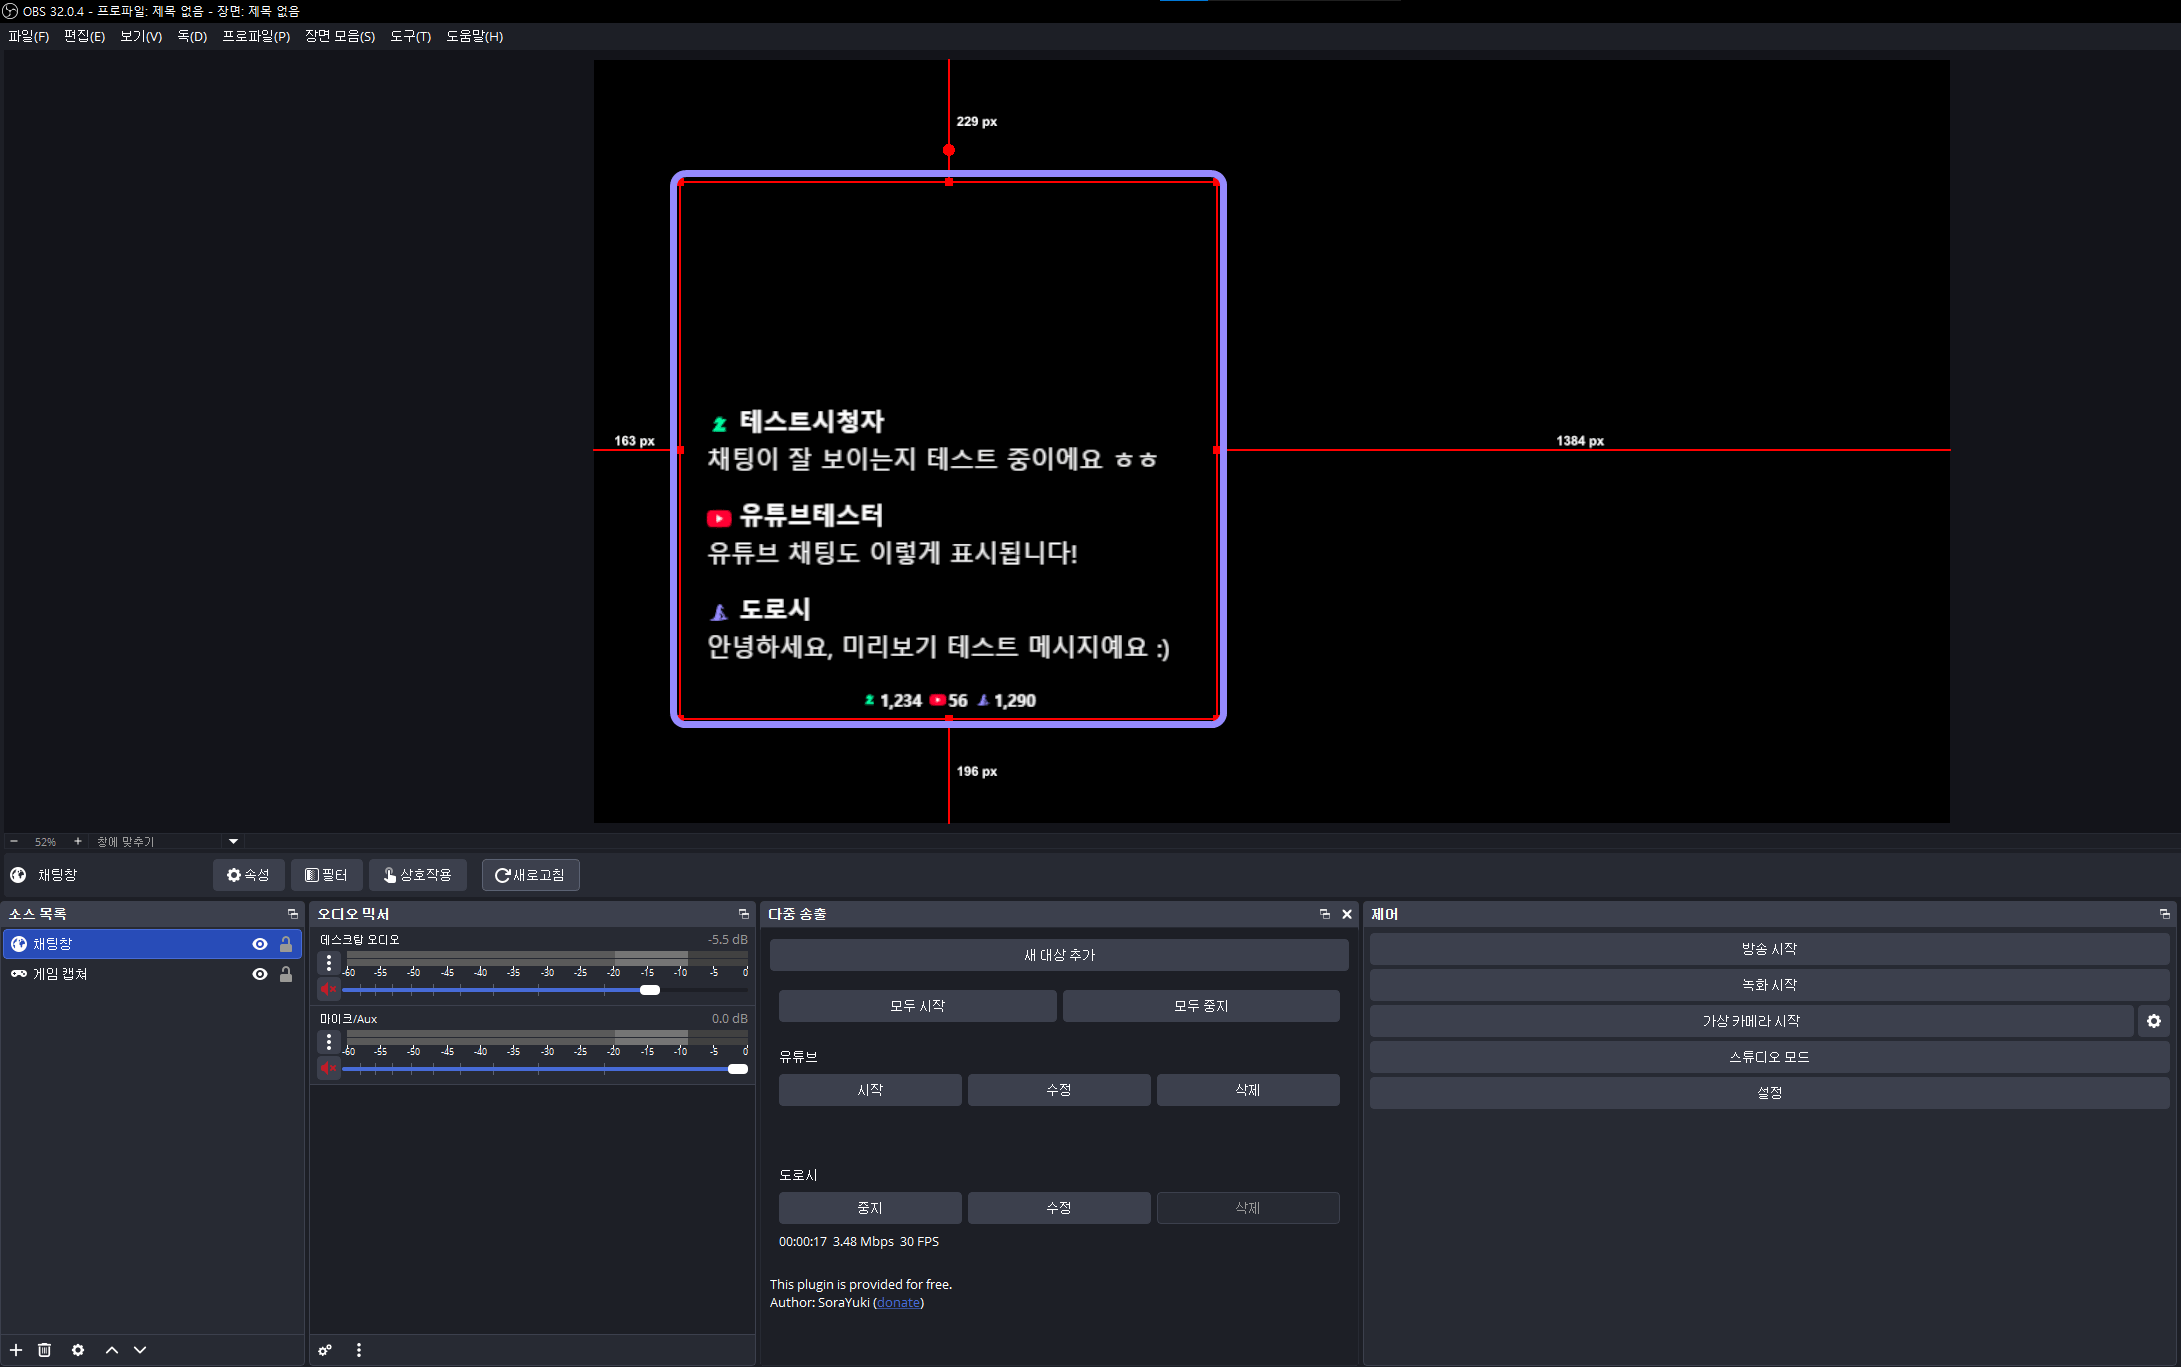Click the 52% zoom percentage value

click(45, 842)
